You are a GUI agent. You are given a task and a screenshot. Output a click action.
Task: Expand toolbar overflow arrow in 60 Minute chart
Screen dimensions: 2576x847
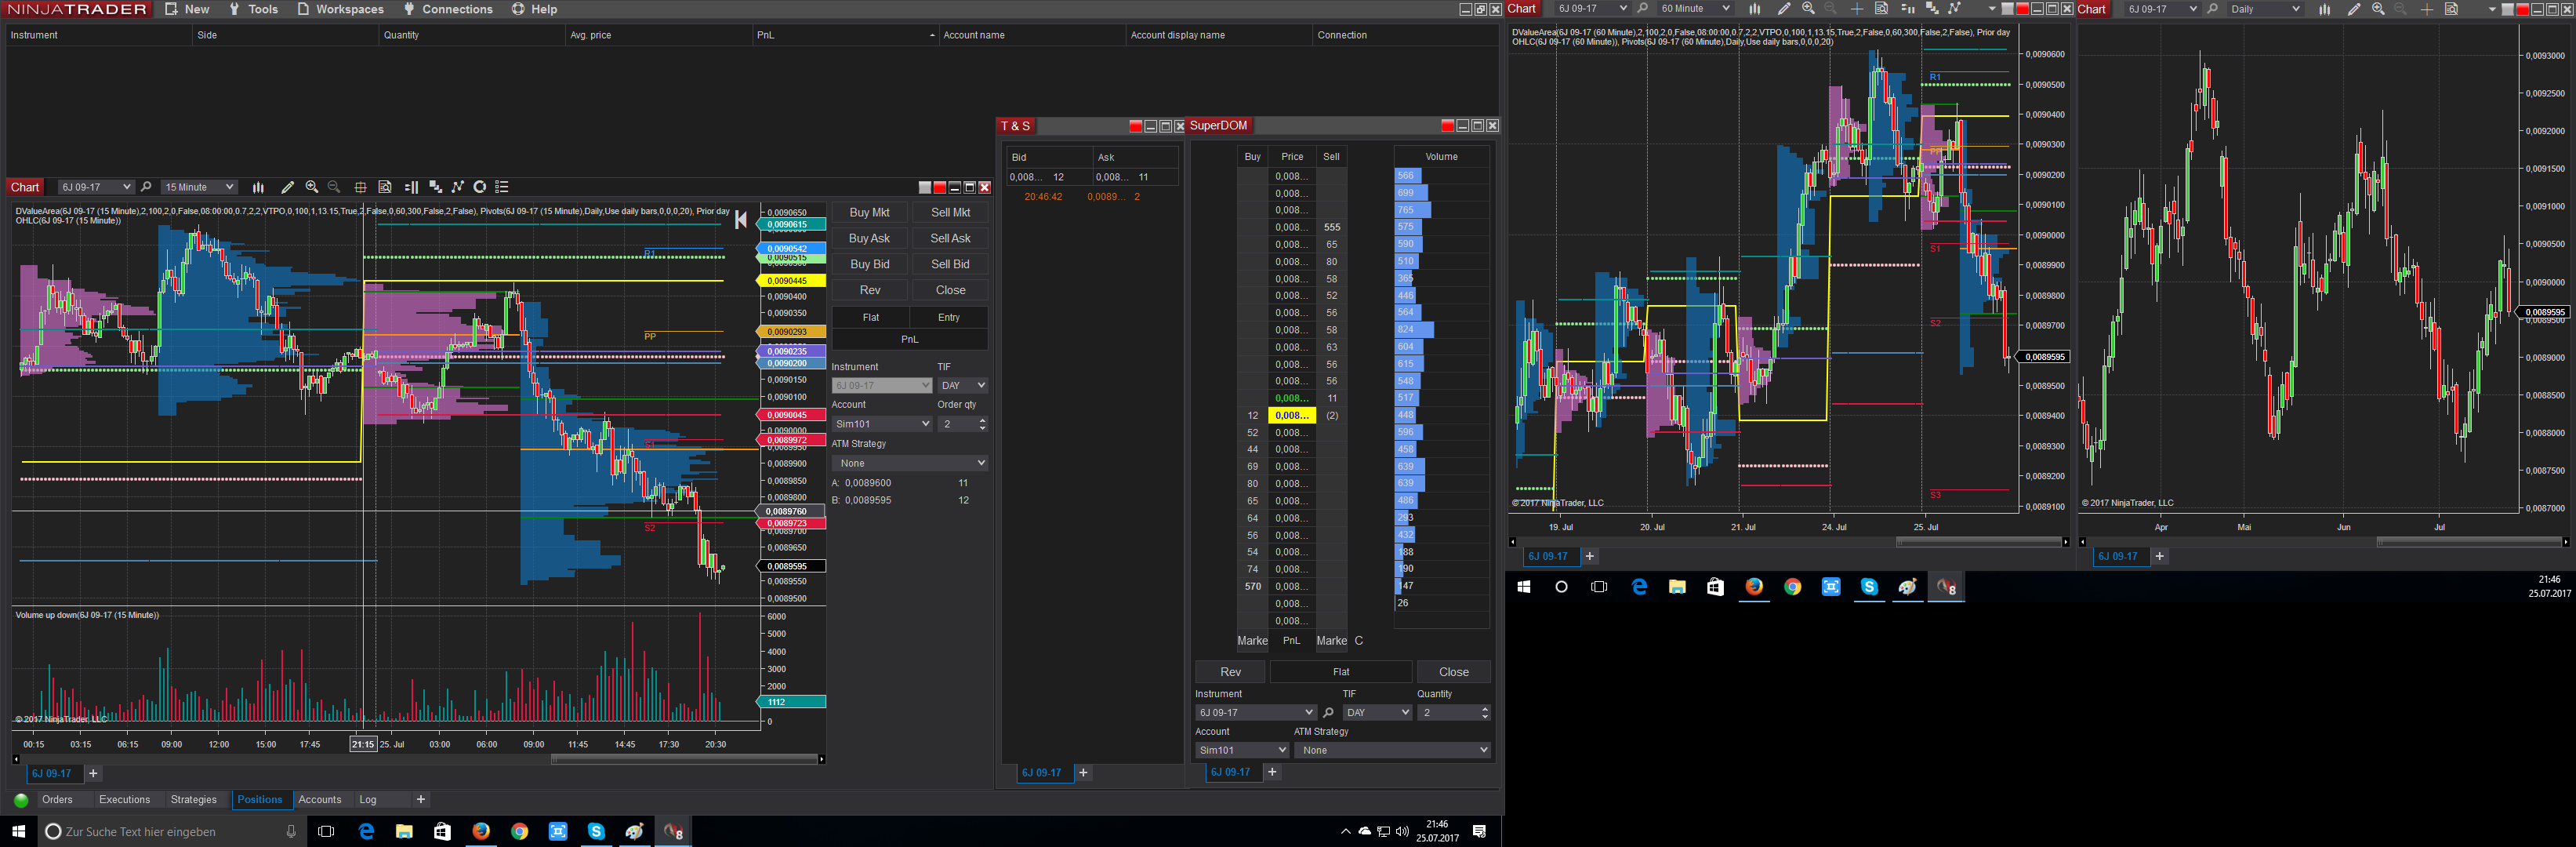tap(1992, 9)
